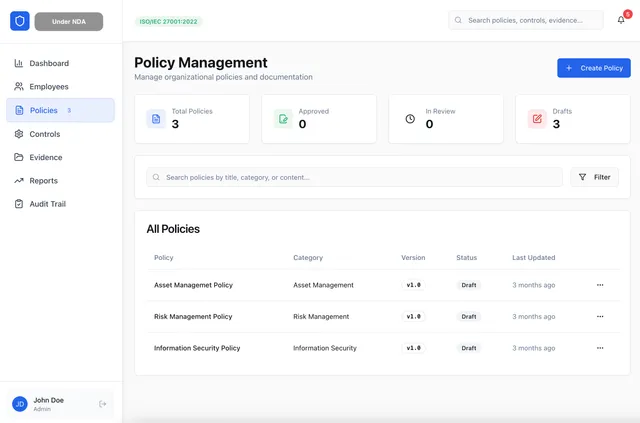This screenshot has width=640, height=423.
Task: Open the Reports page
Action: 60,180
